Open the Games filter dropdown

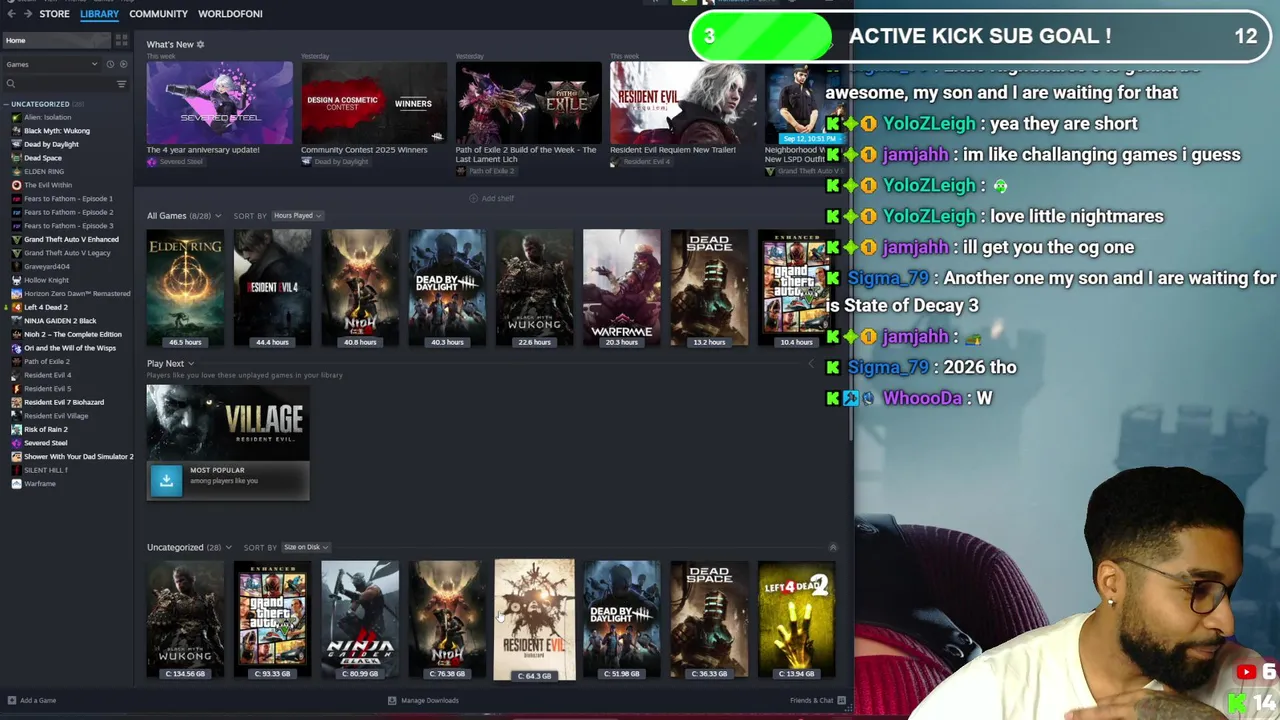52,64
